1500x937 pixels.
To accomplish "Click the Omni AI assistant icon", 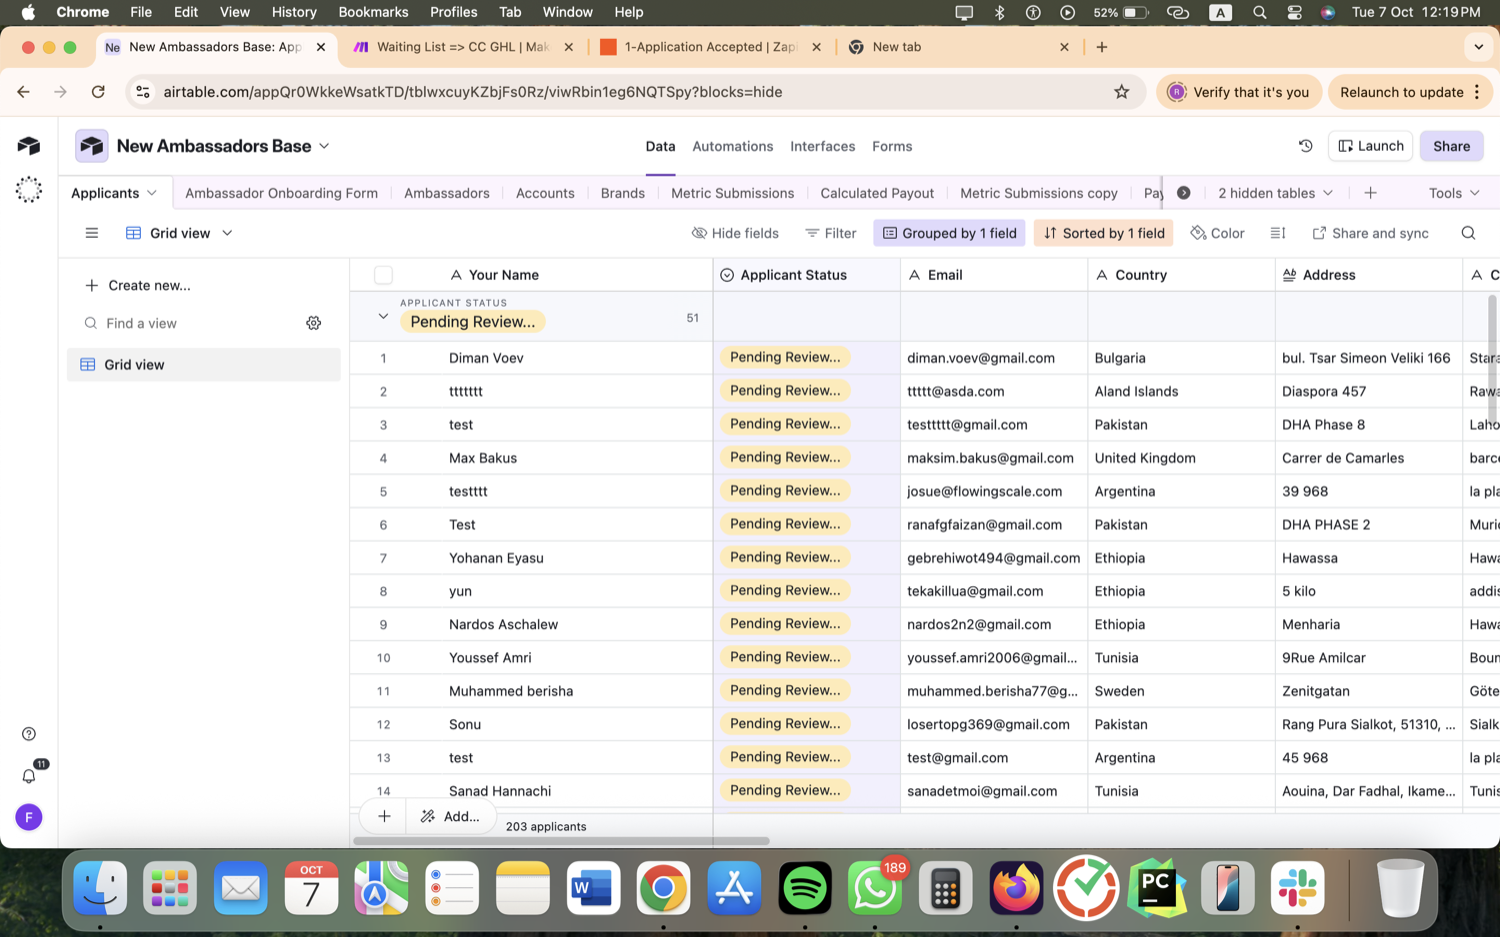I will coord(29,190).
